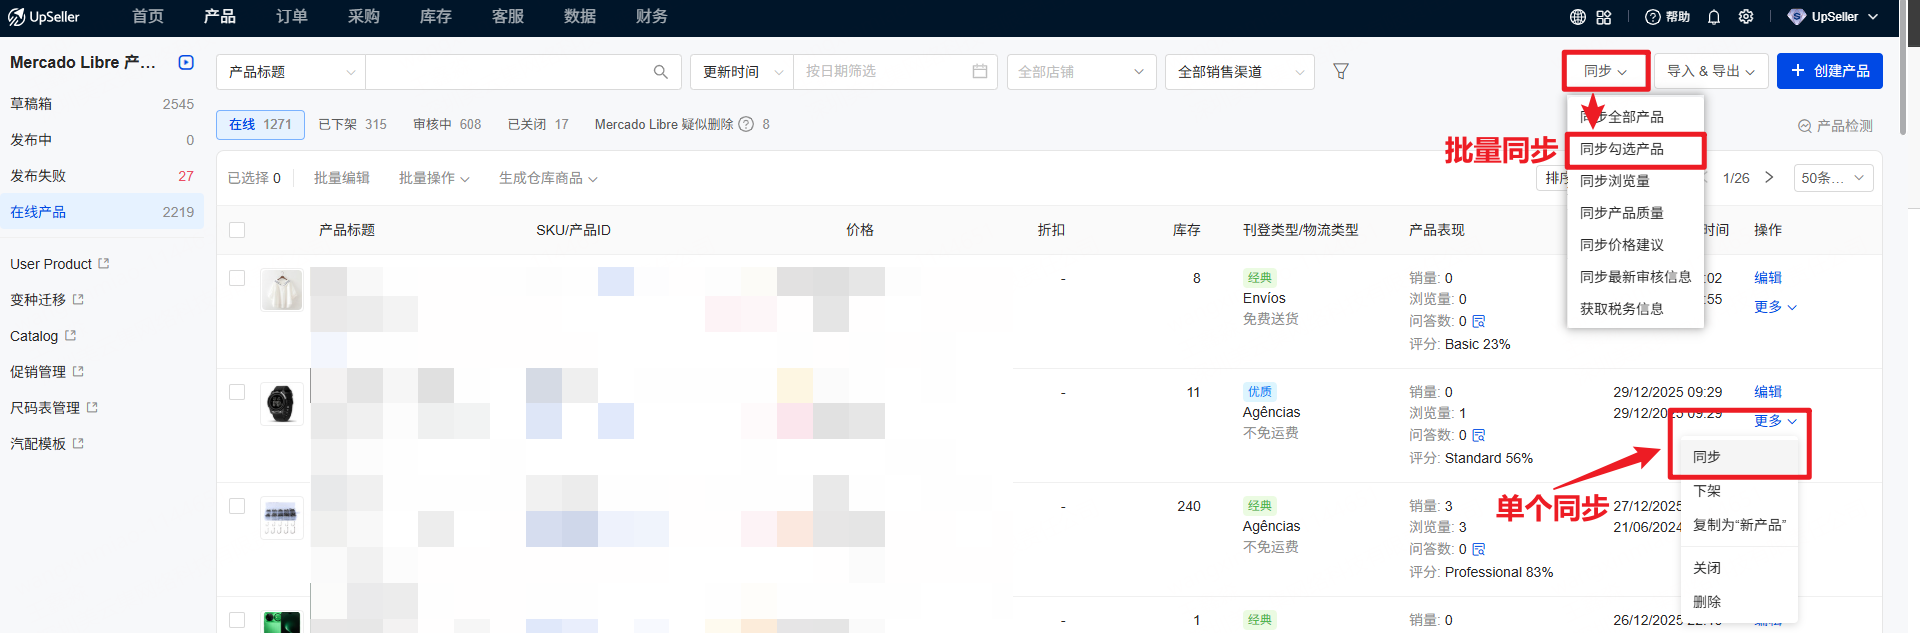Choose 同步勾选产品 from the sync menu
Screen dimensions: 1920x633
(x=1622, y=149)
